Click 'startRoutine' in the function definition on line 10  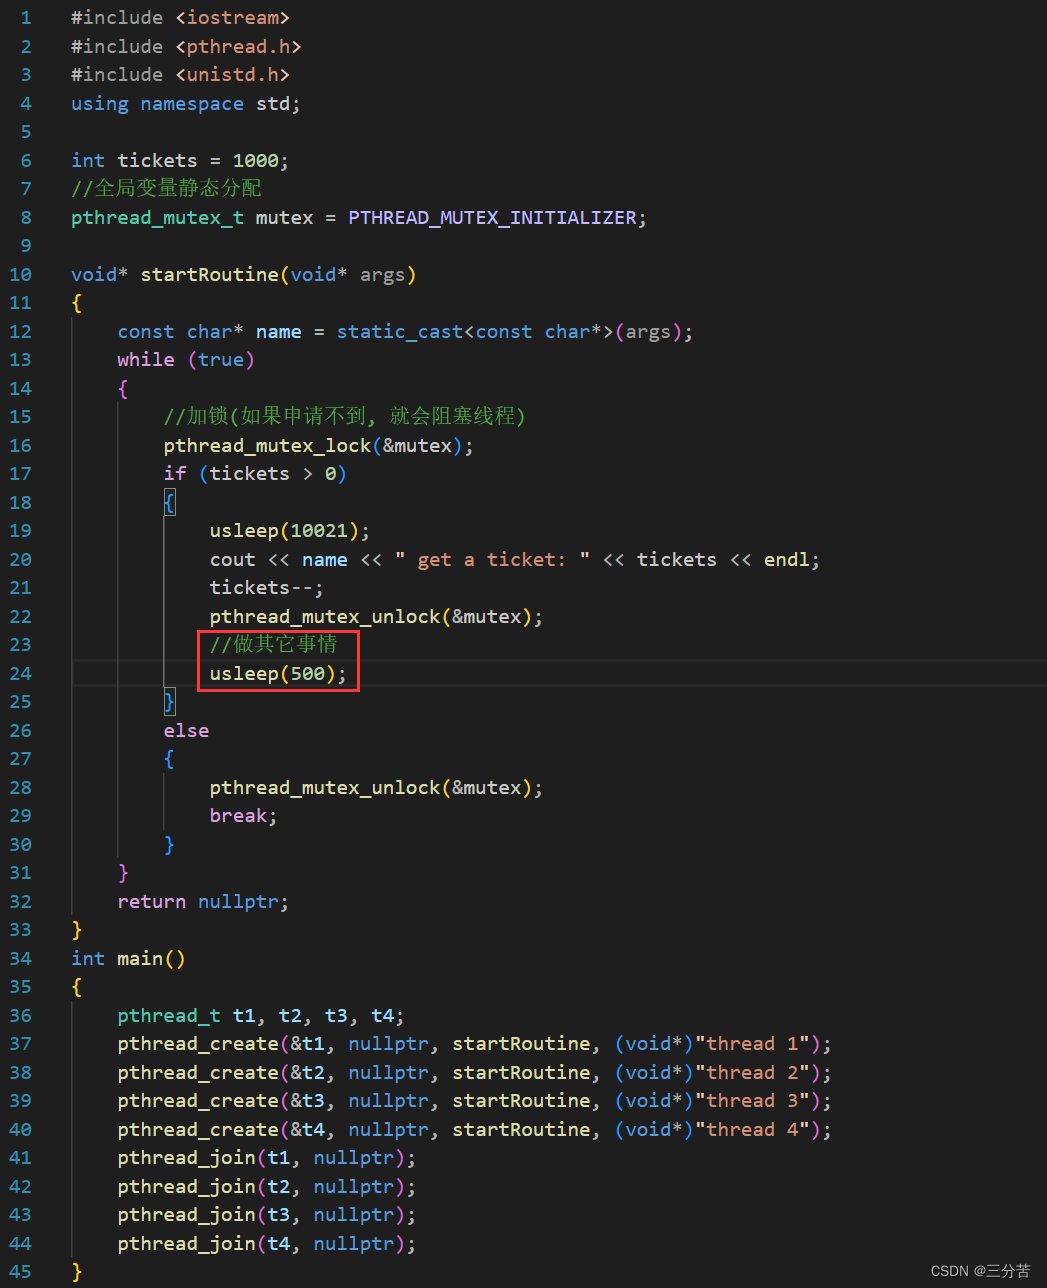click(x=209, y=274)
